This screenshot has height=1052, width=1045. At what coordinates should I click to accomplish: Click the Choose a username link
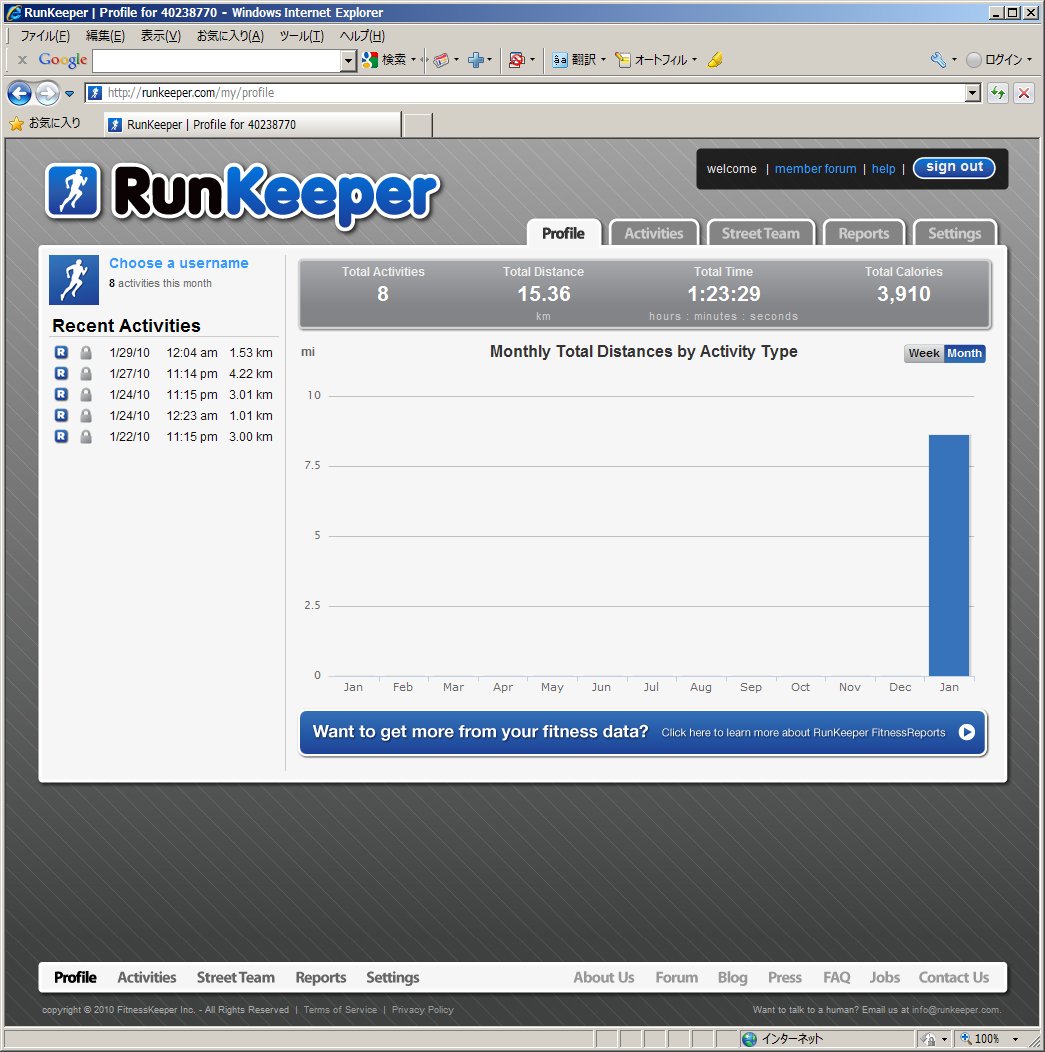coord(179,263)
